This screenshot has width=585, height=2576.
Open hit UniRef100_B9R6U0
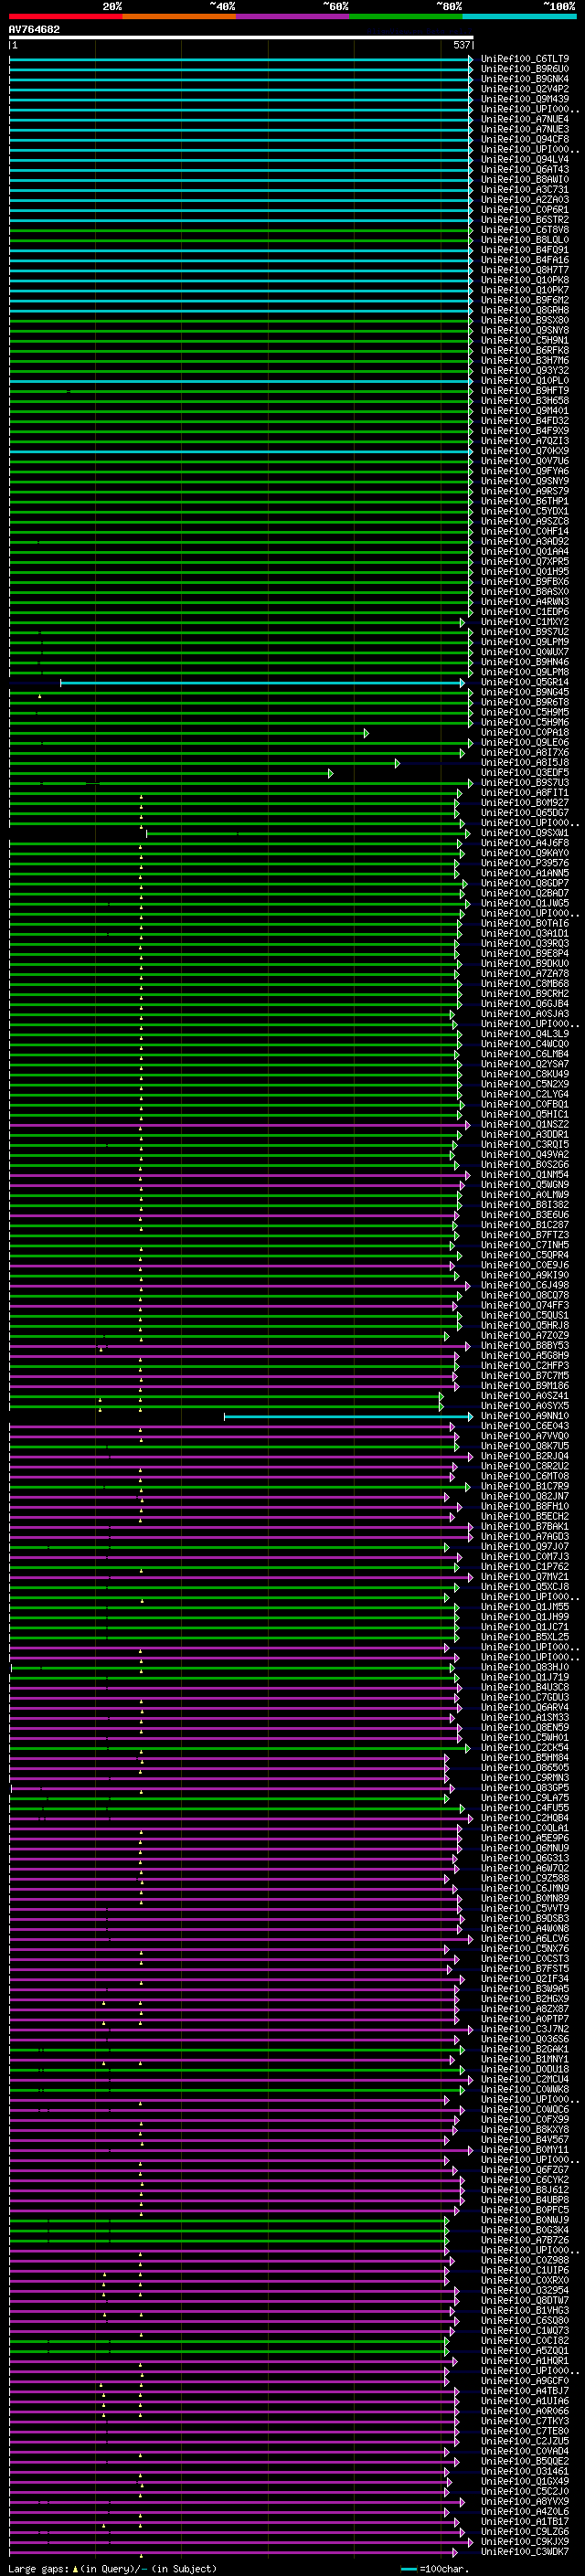525,69
